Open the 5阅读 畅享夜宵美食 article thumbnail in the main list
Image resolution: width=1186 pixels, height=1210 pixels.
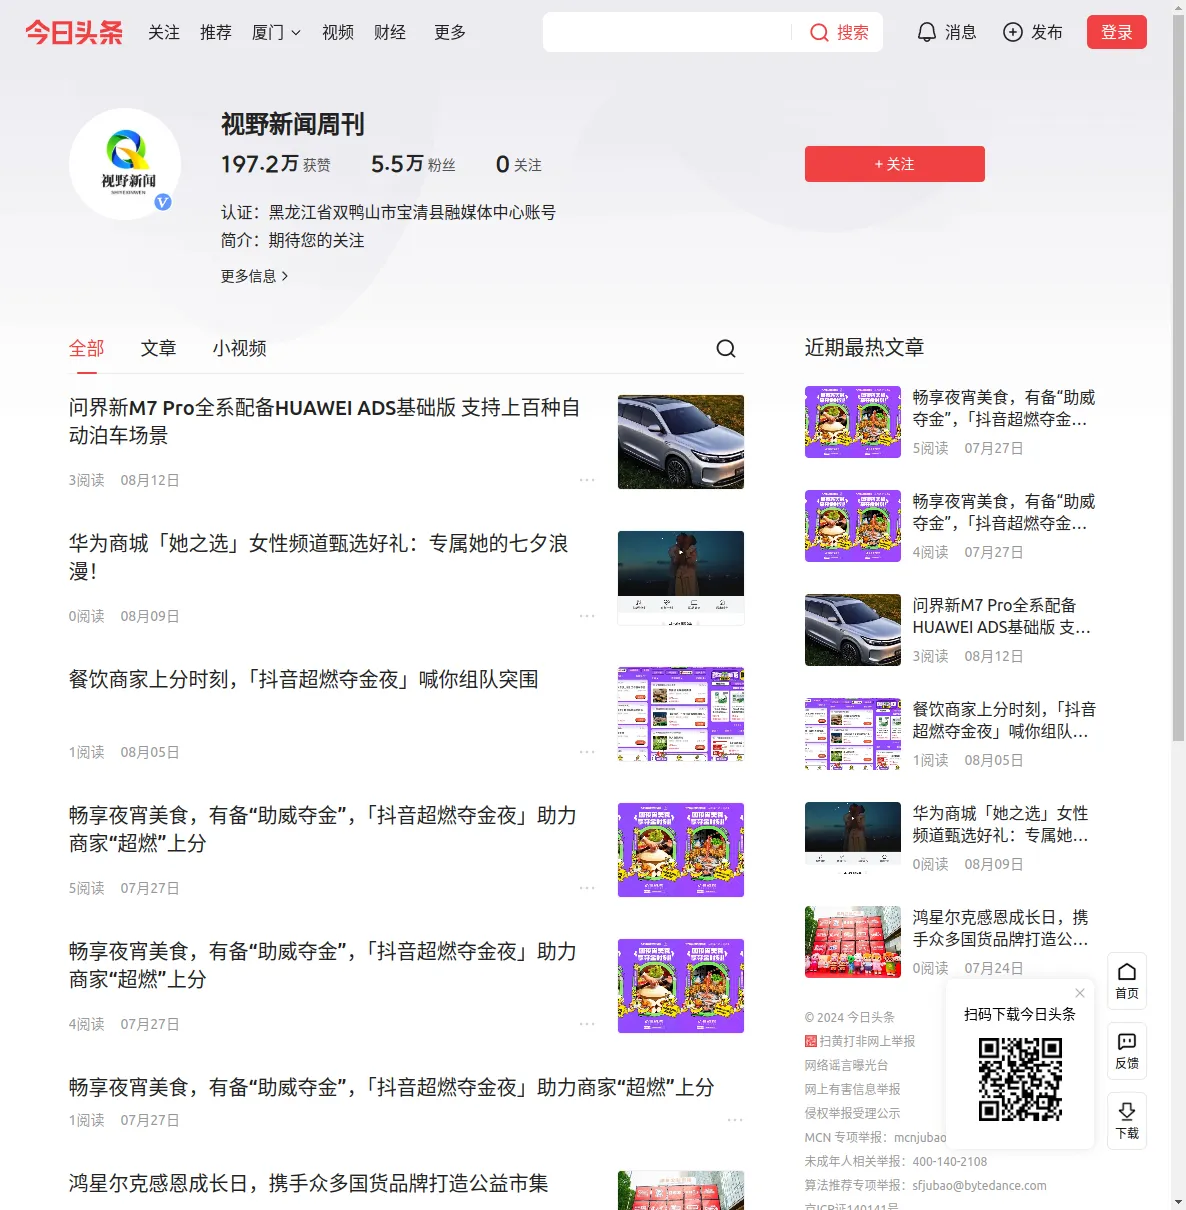pos(681,850)
